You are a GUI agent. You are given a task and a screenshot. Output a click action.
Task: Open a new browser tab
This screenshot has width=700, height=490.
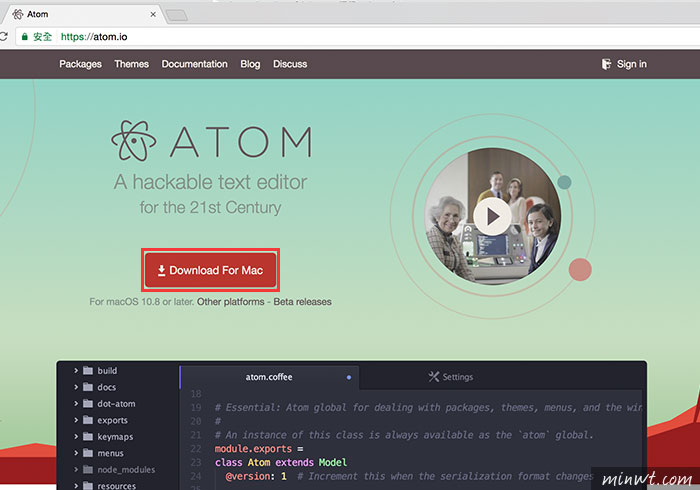[x=177, y=16]
